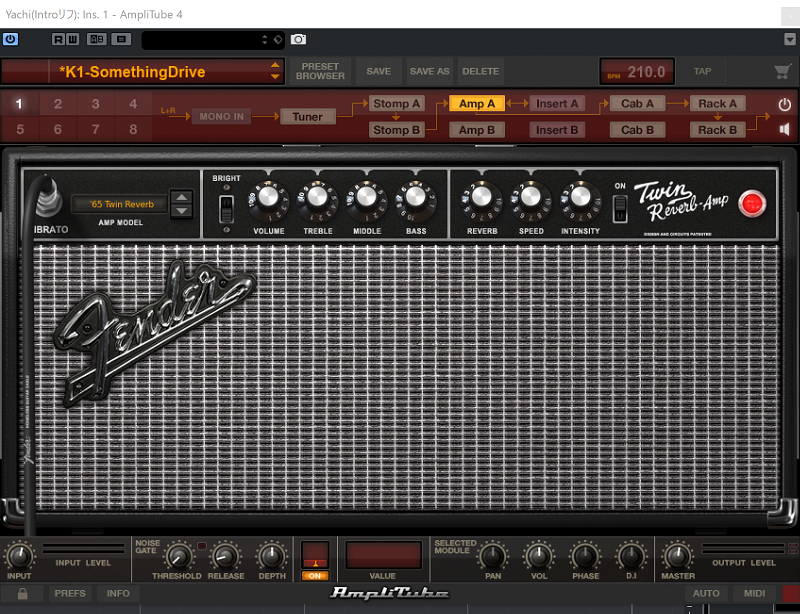Click the camera snapshot icon

298,39
